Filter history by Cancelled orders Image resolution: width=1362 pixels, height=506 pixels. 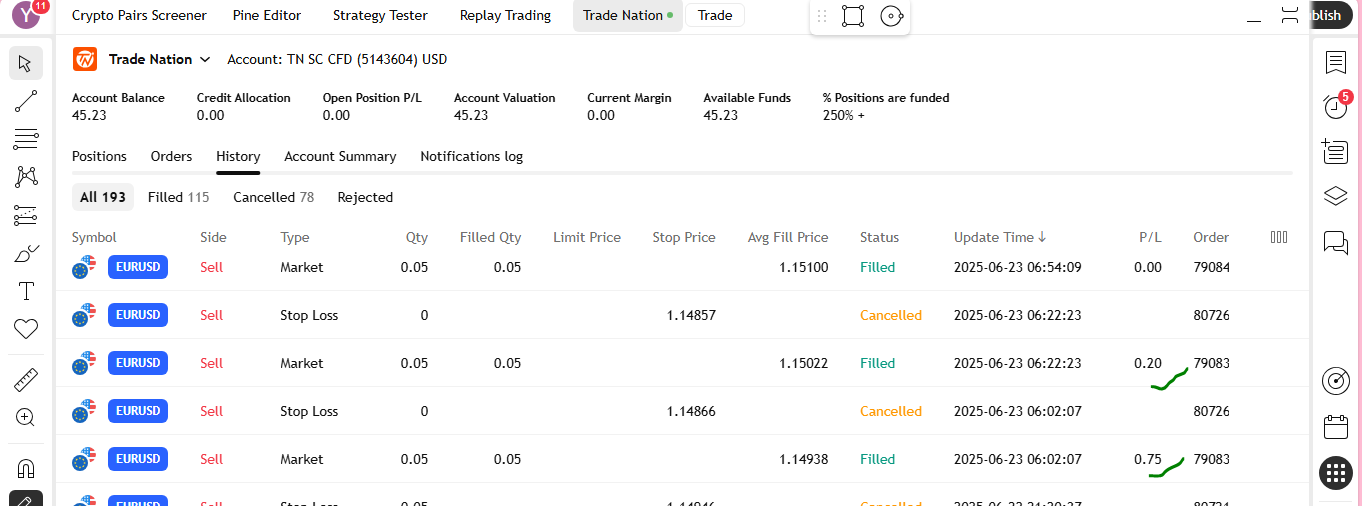coord(273,197)
